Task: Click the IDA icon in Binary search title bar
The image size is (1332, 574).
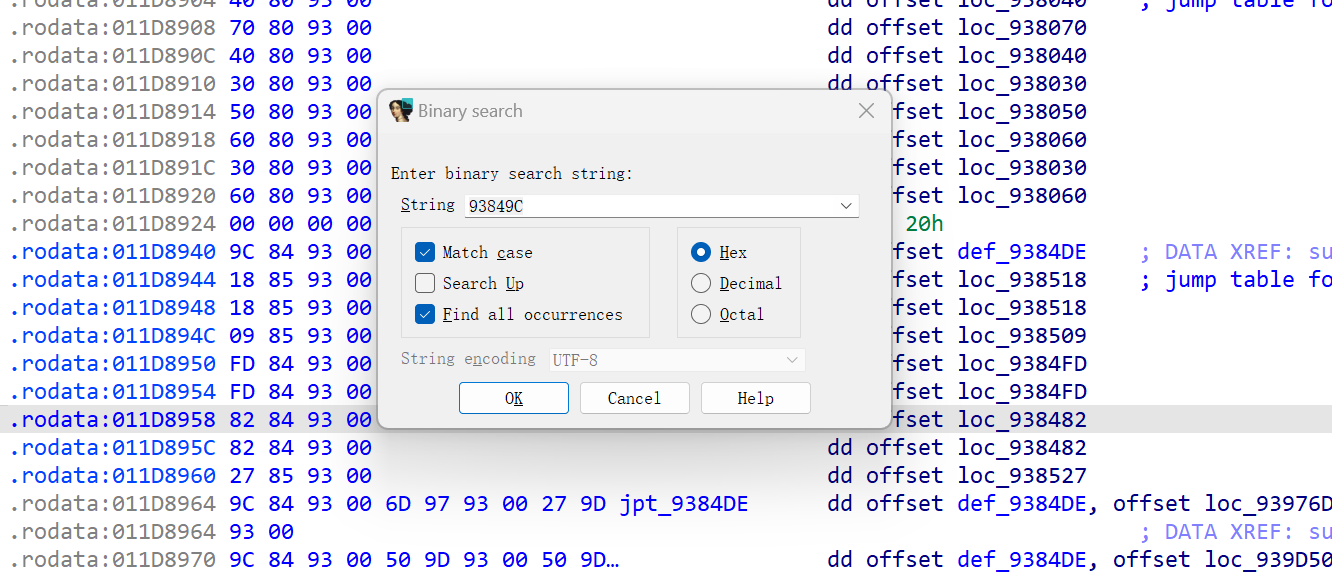Action: 401,111
